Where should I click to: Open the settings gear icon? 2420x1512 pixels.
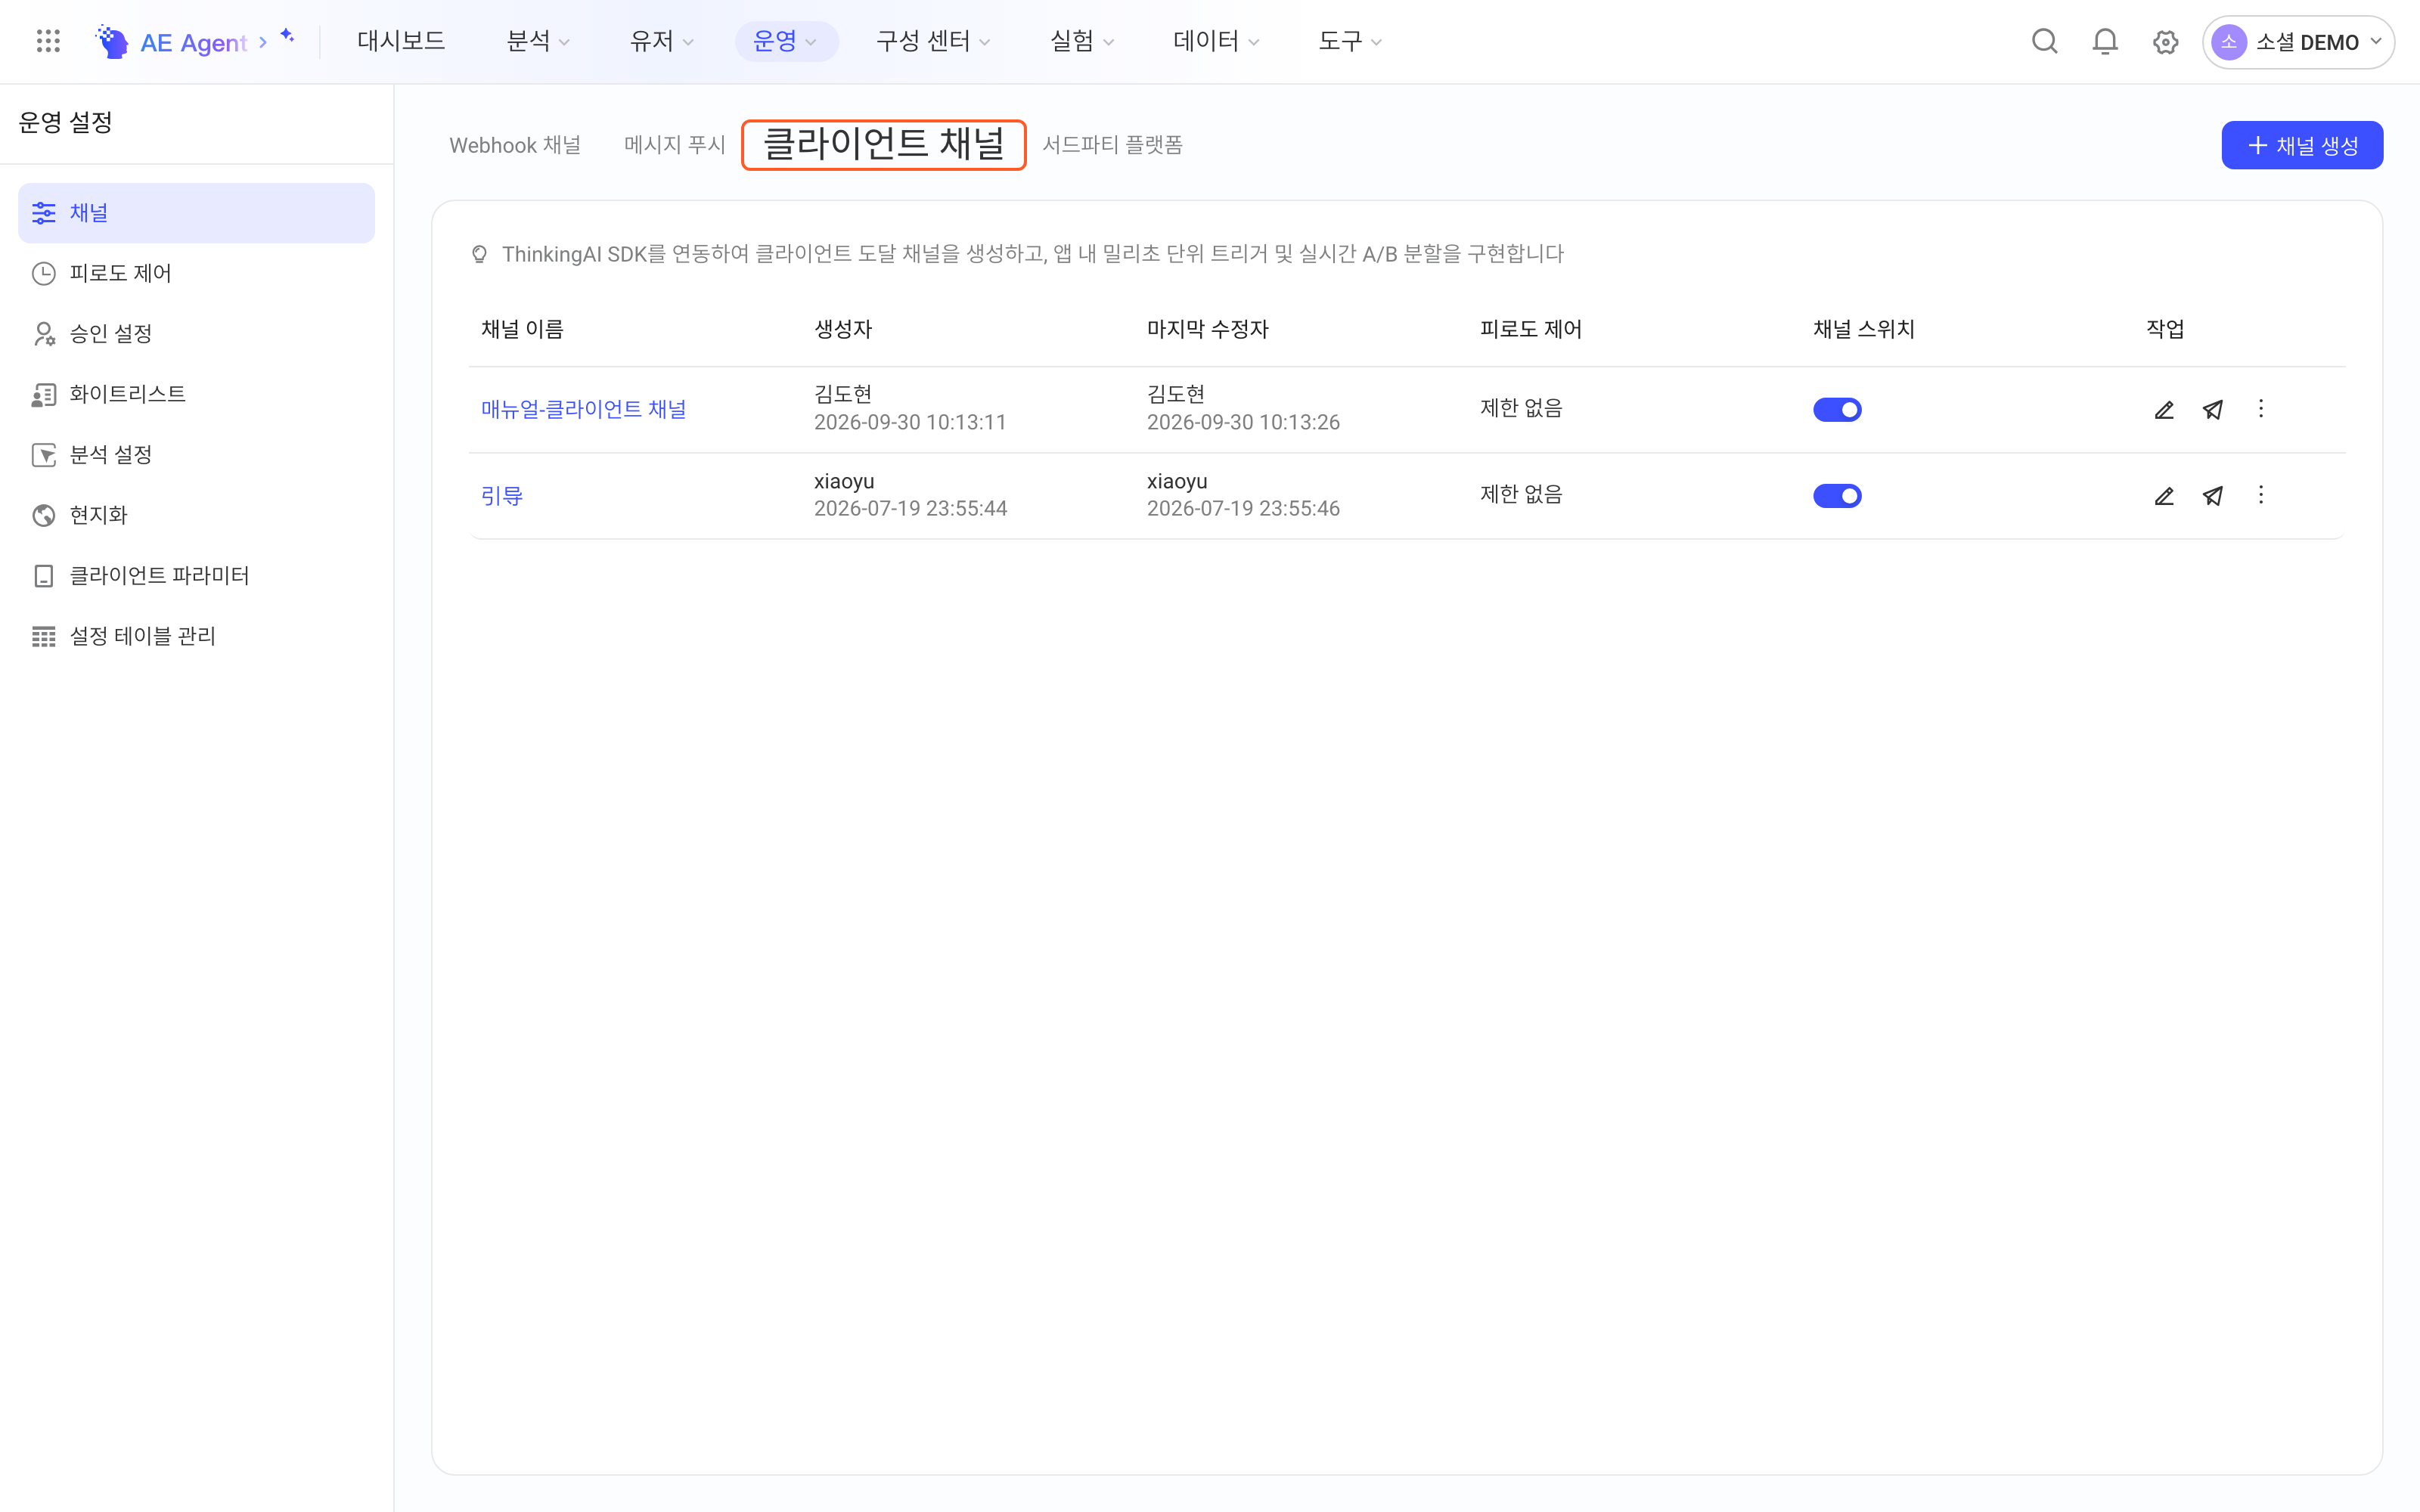pyautogui.click(x=2165, y=42)
